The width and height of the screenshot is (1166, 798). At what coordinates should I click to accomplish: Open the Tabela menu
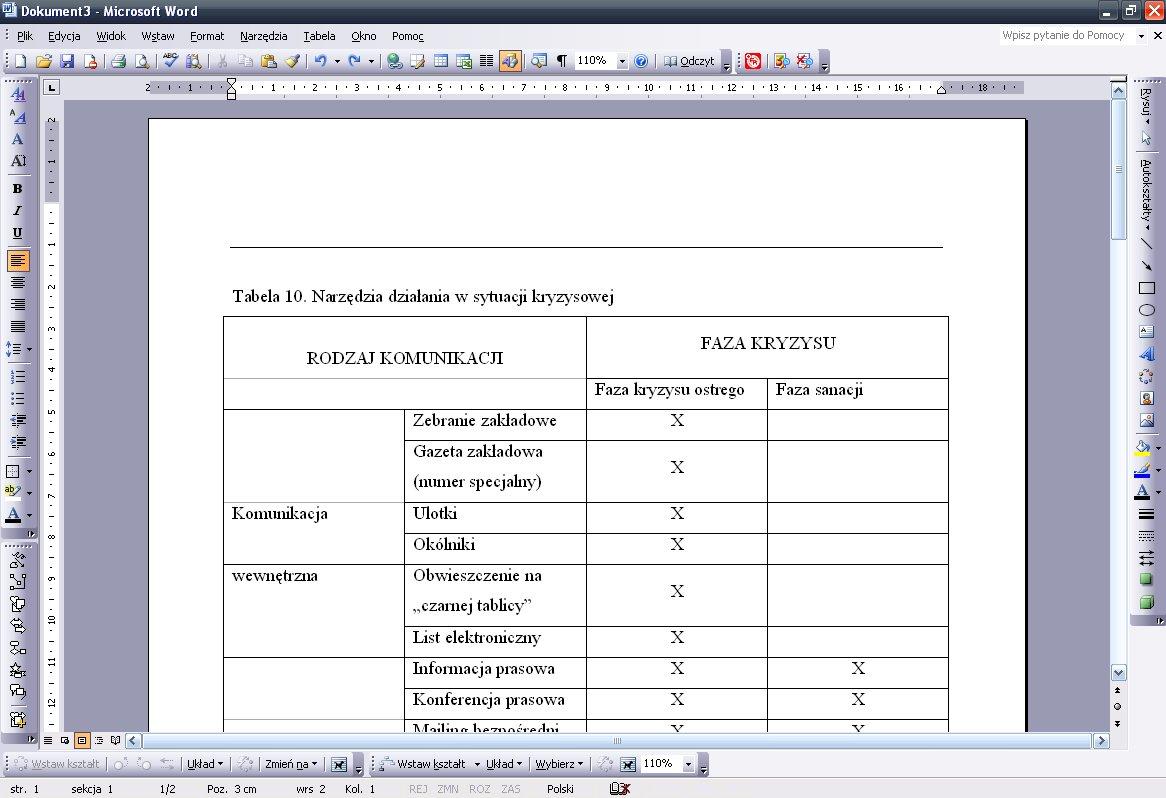(x=319, y=36)
